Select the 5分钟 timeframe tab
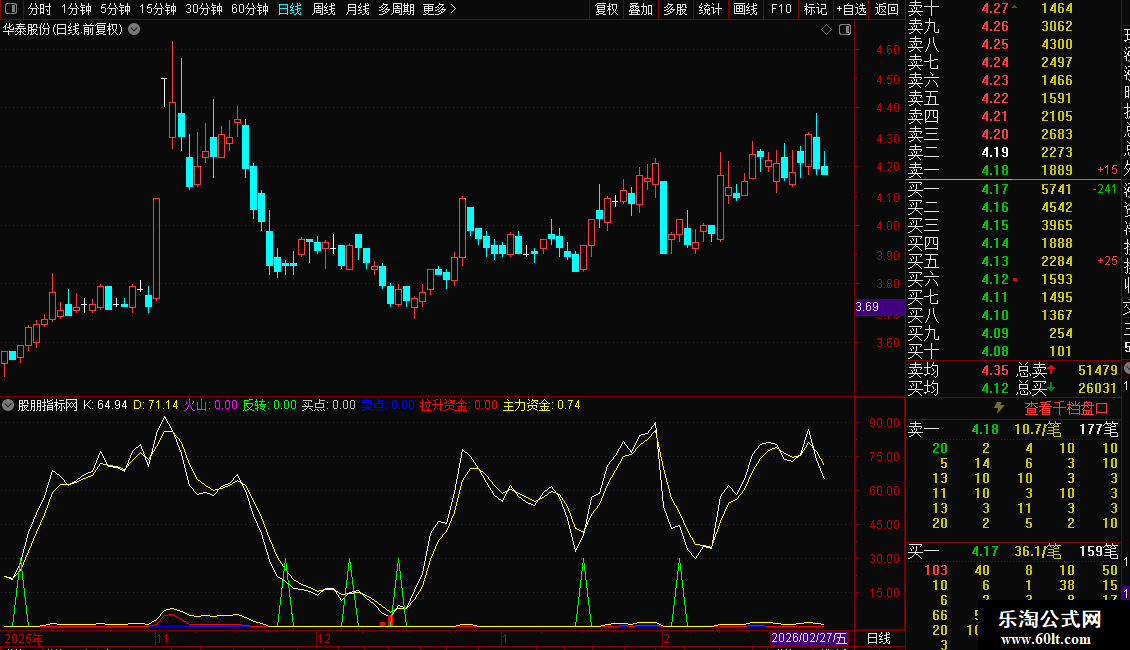The width and height of the screenshot is (1130, 650). pyautogui.click(x=115, y=9)
